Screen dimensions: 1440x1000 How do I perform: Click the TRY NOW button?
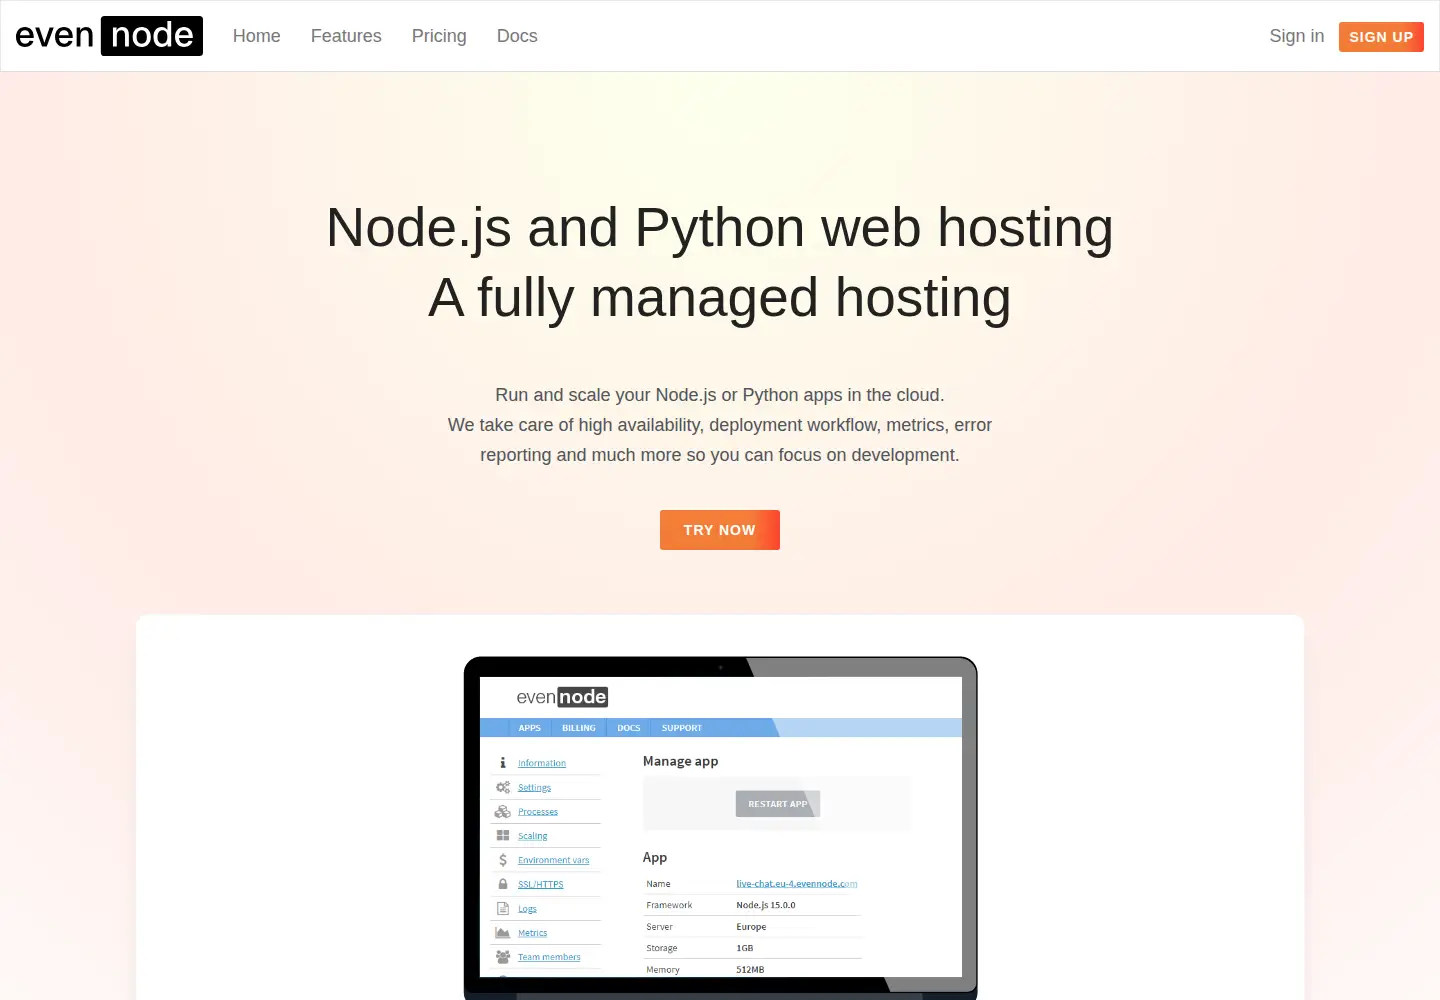tap(720, 530)
